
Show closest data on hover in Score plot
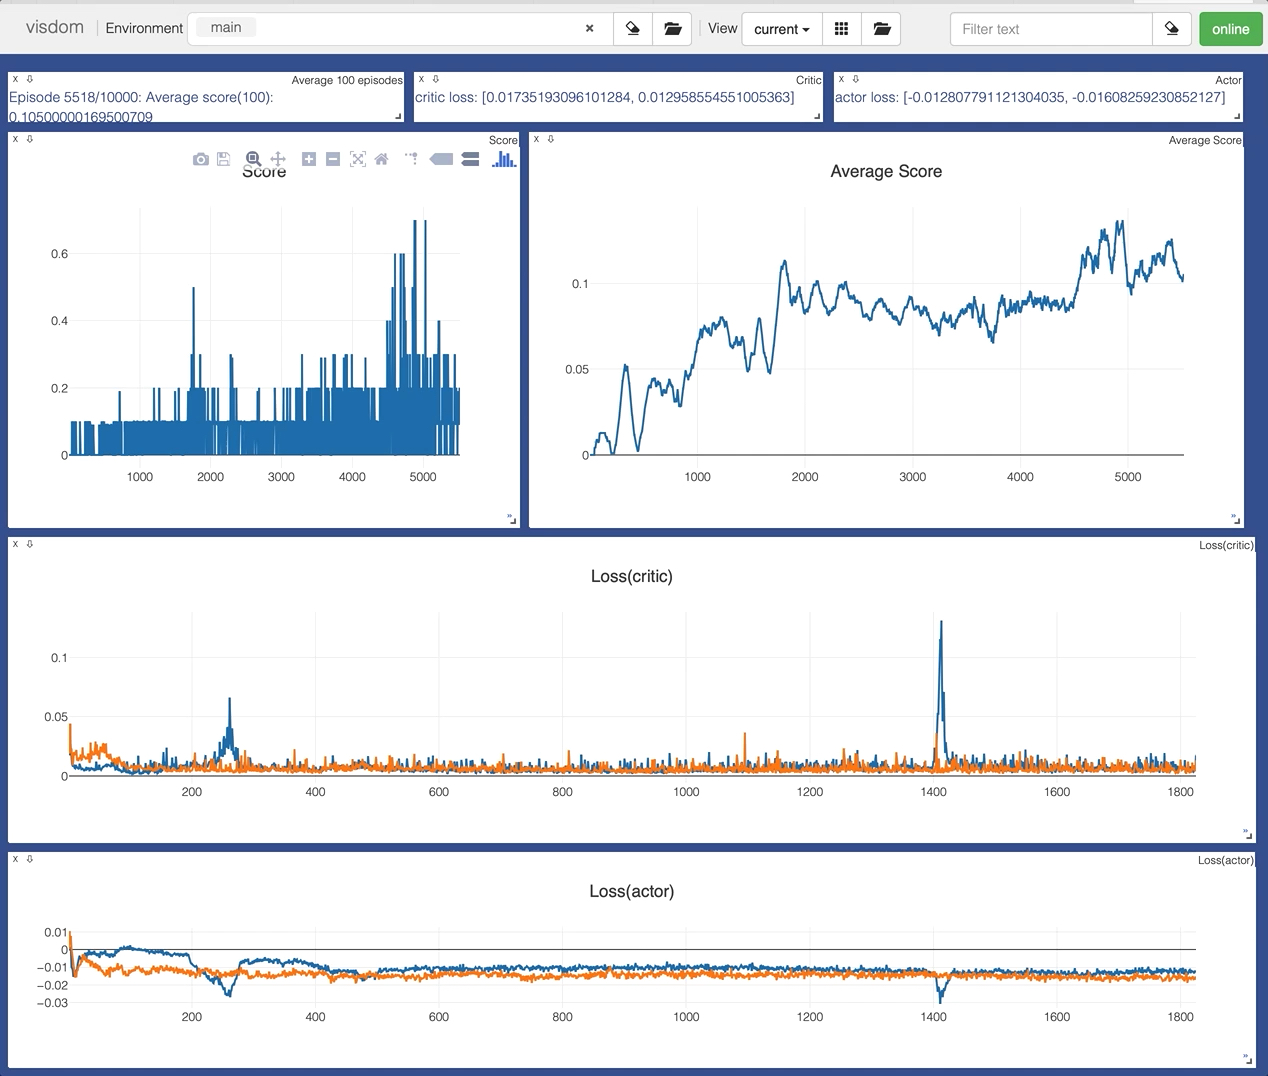coord(441,159)
